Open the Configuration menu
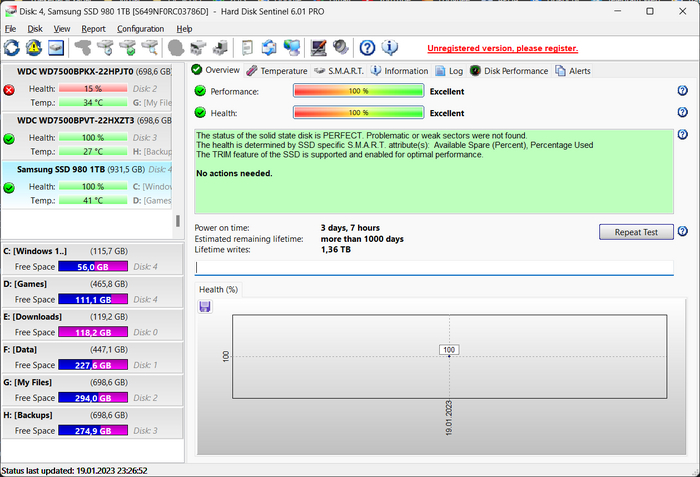Image resolution: width=700 pixels, height=477 pixels. 141,29
